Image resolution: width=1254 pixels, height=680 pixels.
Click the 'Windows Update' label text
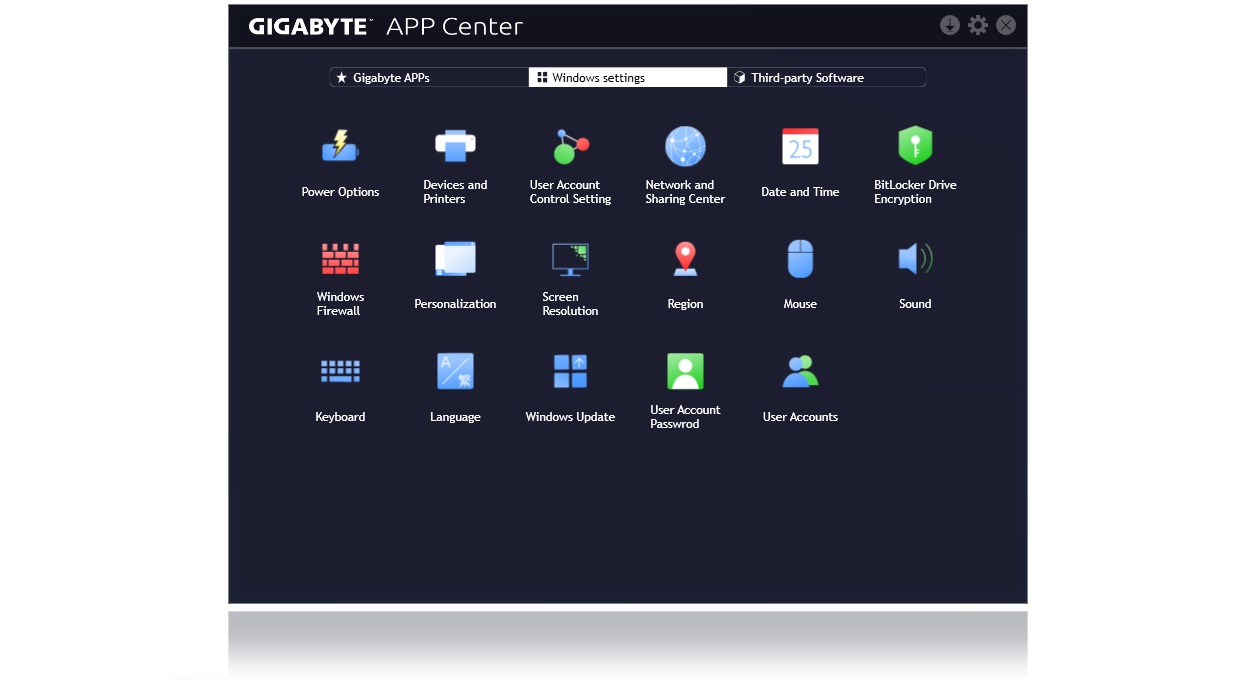tap(570, 417)
